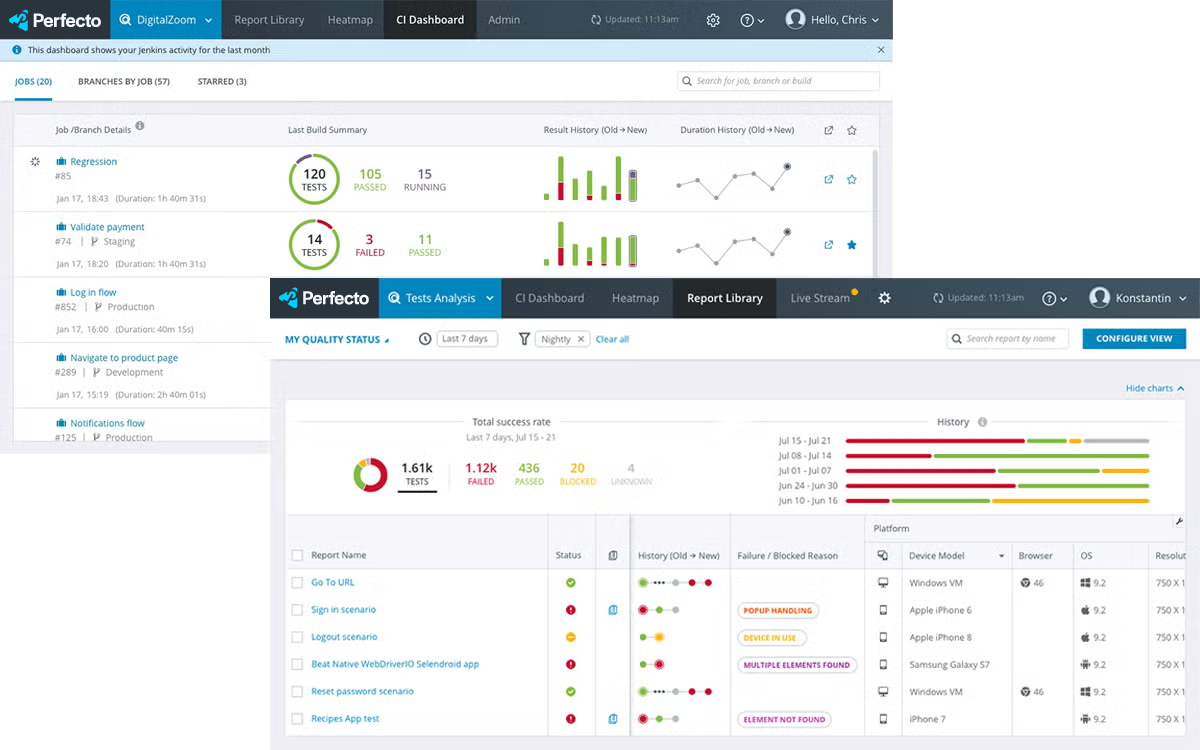Screen dimensions: 1200x750
Task: Click the Configure View button
Action: pyautogui.click(x=1134, y=339)
